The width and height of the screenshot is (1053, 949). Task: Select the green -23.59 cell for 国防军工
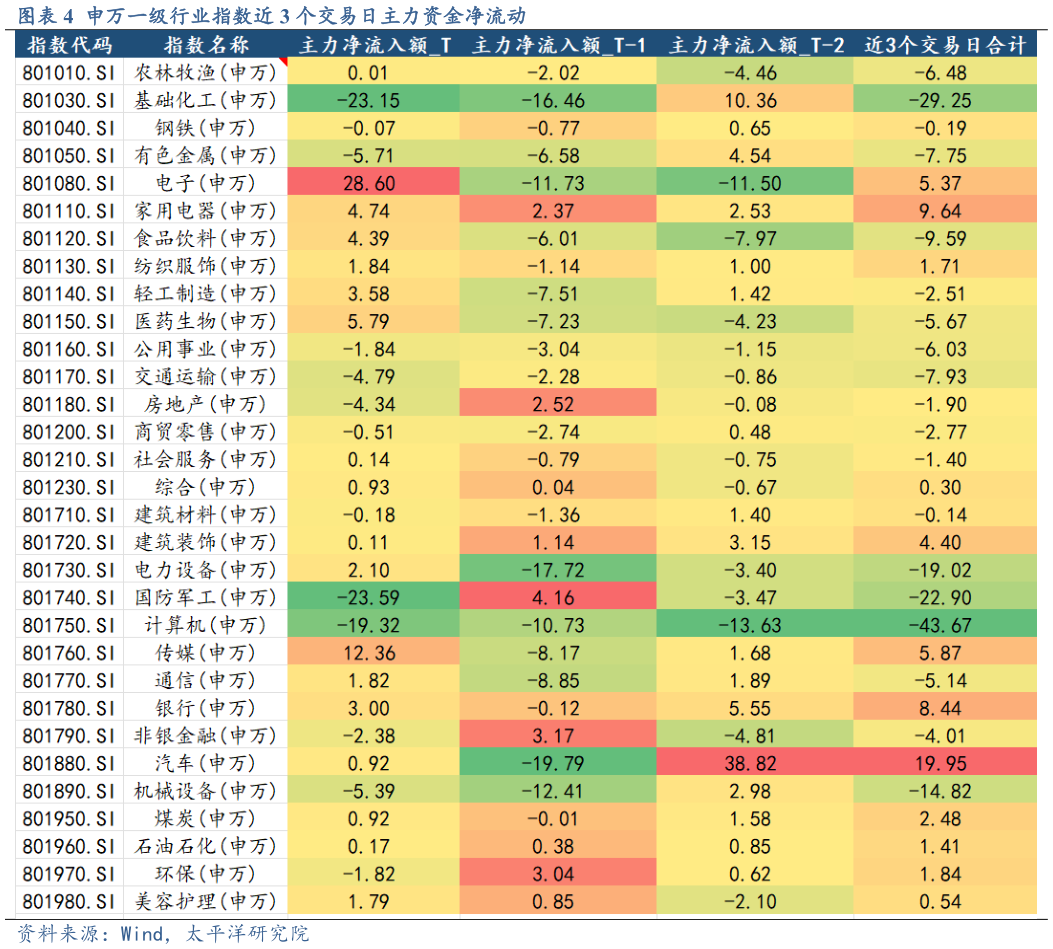coord(371,597)
